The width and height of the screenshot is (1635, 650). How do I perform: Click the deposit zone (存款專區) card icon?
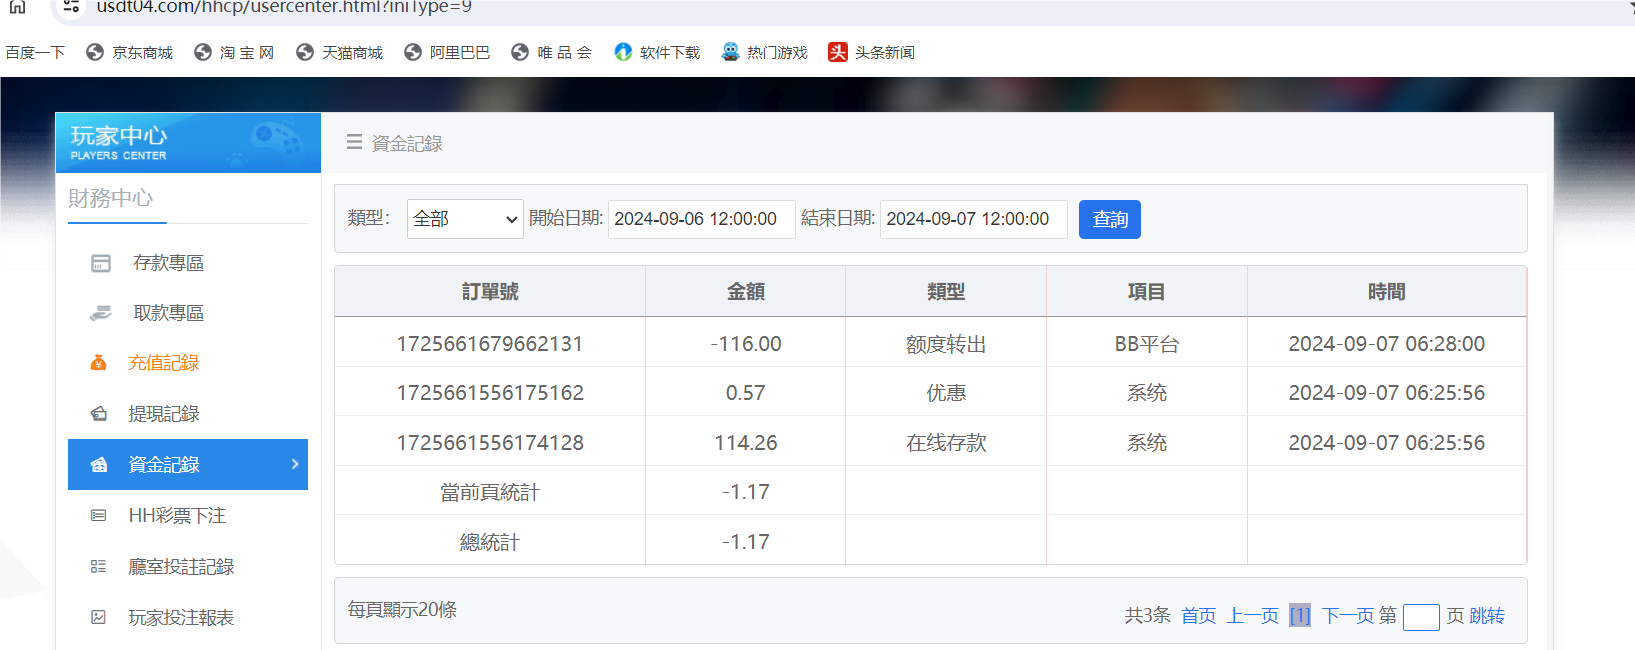pos(101,263)
